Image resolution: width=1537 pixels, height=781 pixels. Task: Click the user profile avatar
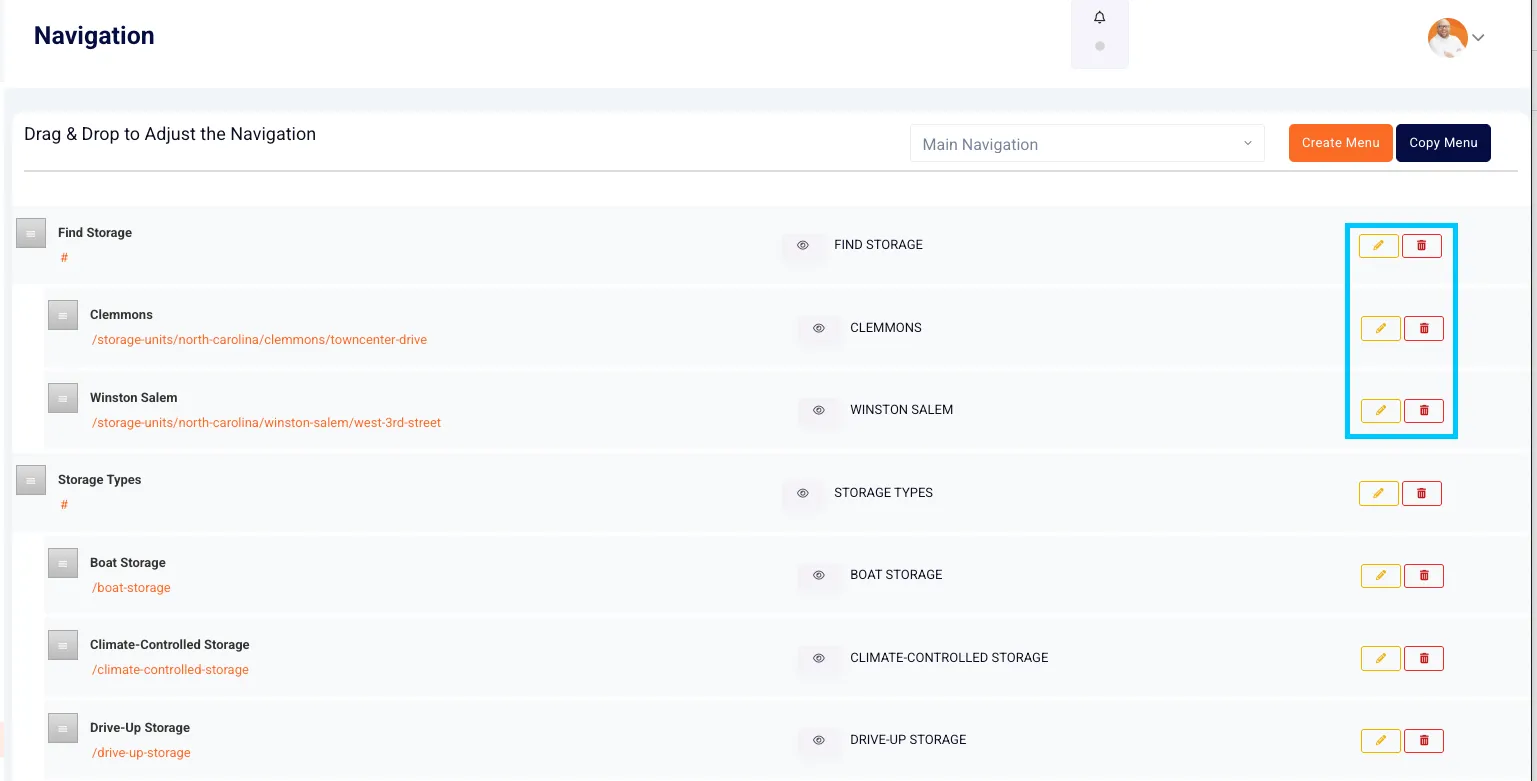pos(1447,38)
